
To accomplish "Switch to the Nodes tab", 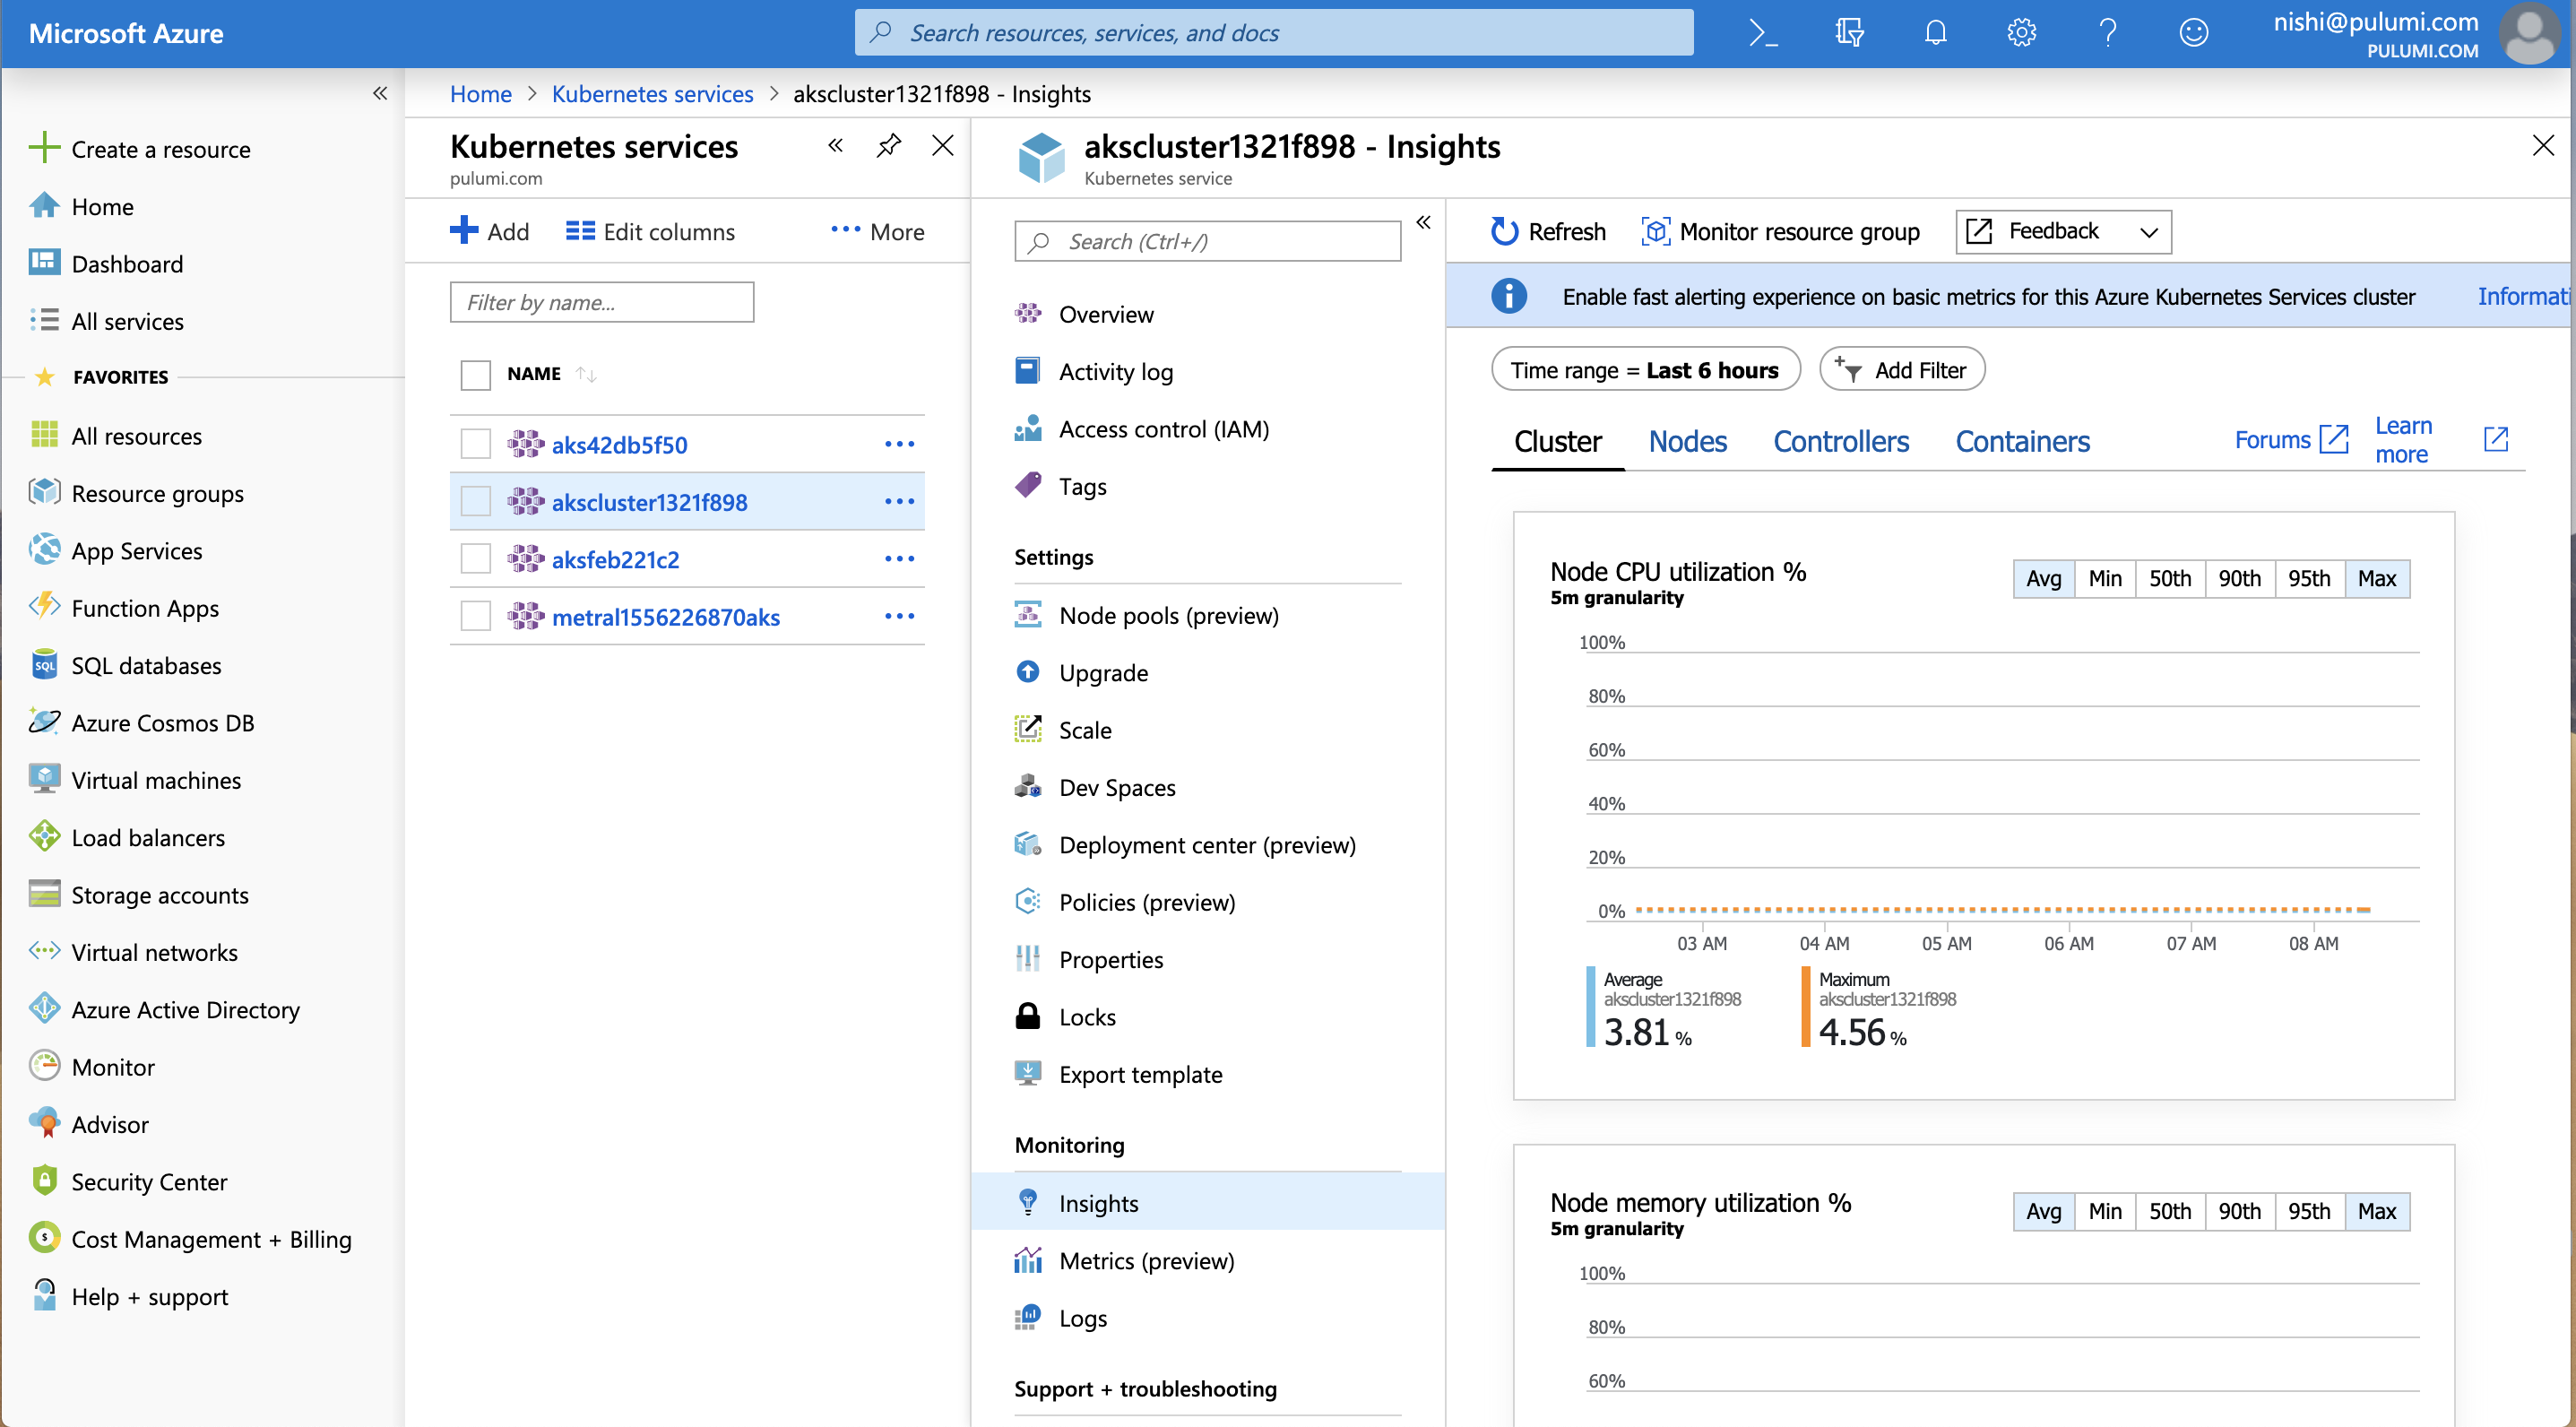I will (1687, 442).
